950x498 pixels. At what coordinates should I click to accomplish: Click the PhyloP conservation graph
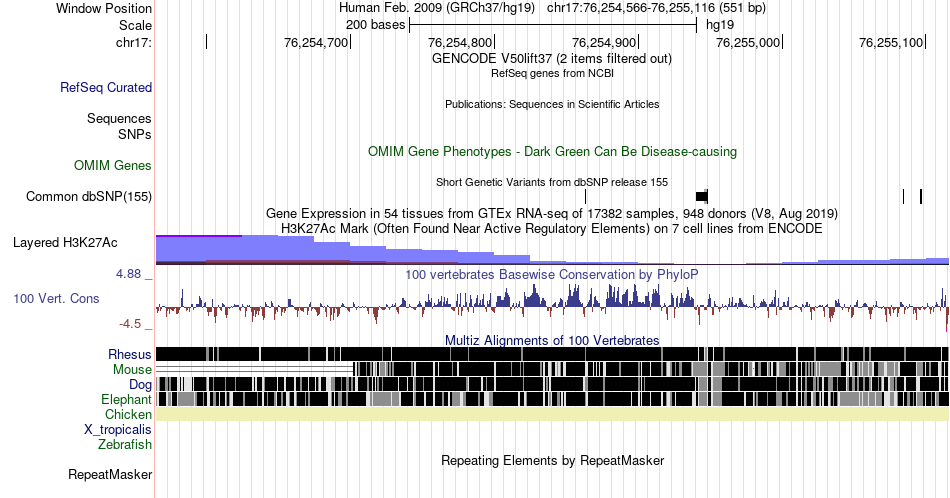[552, 307]
